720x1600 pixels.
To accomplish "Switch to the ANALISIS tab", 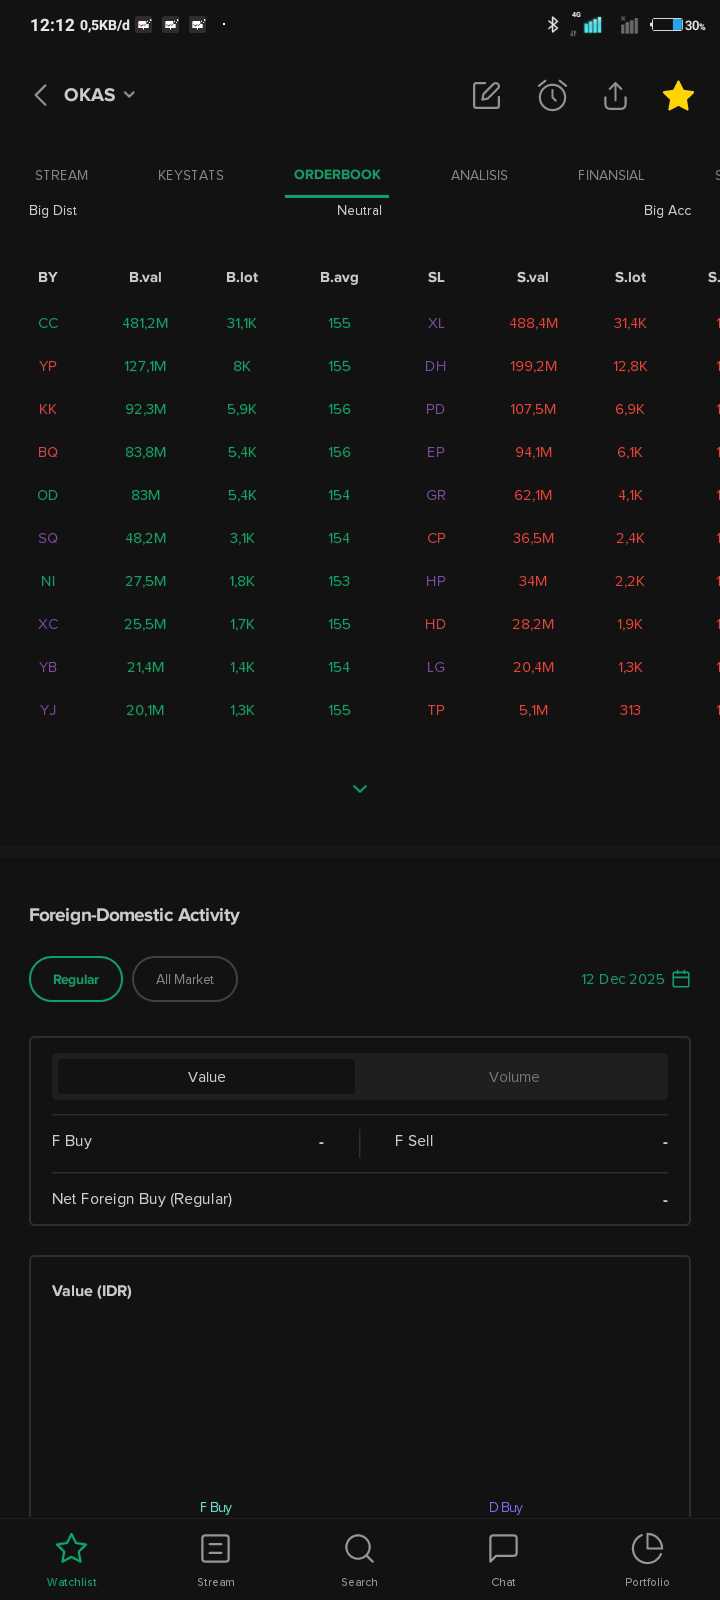I will tap(479, 175).
